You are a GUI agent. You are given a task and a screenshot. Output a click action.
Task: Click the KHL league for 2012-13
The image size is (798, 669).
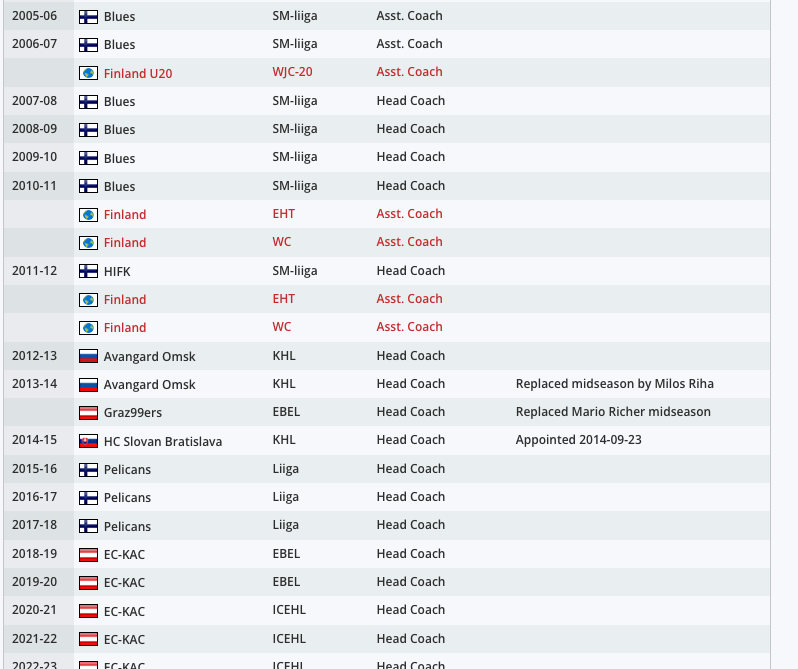pos(284,356)
